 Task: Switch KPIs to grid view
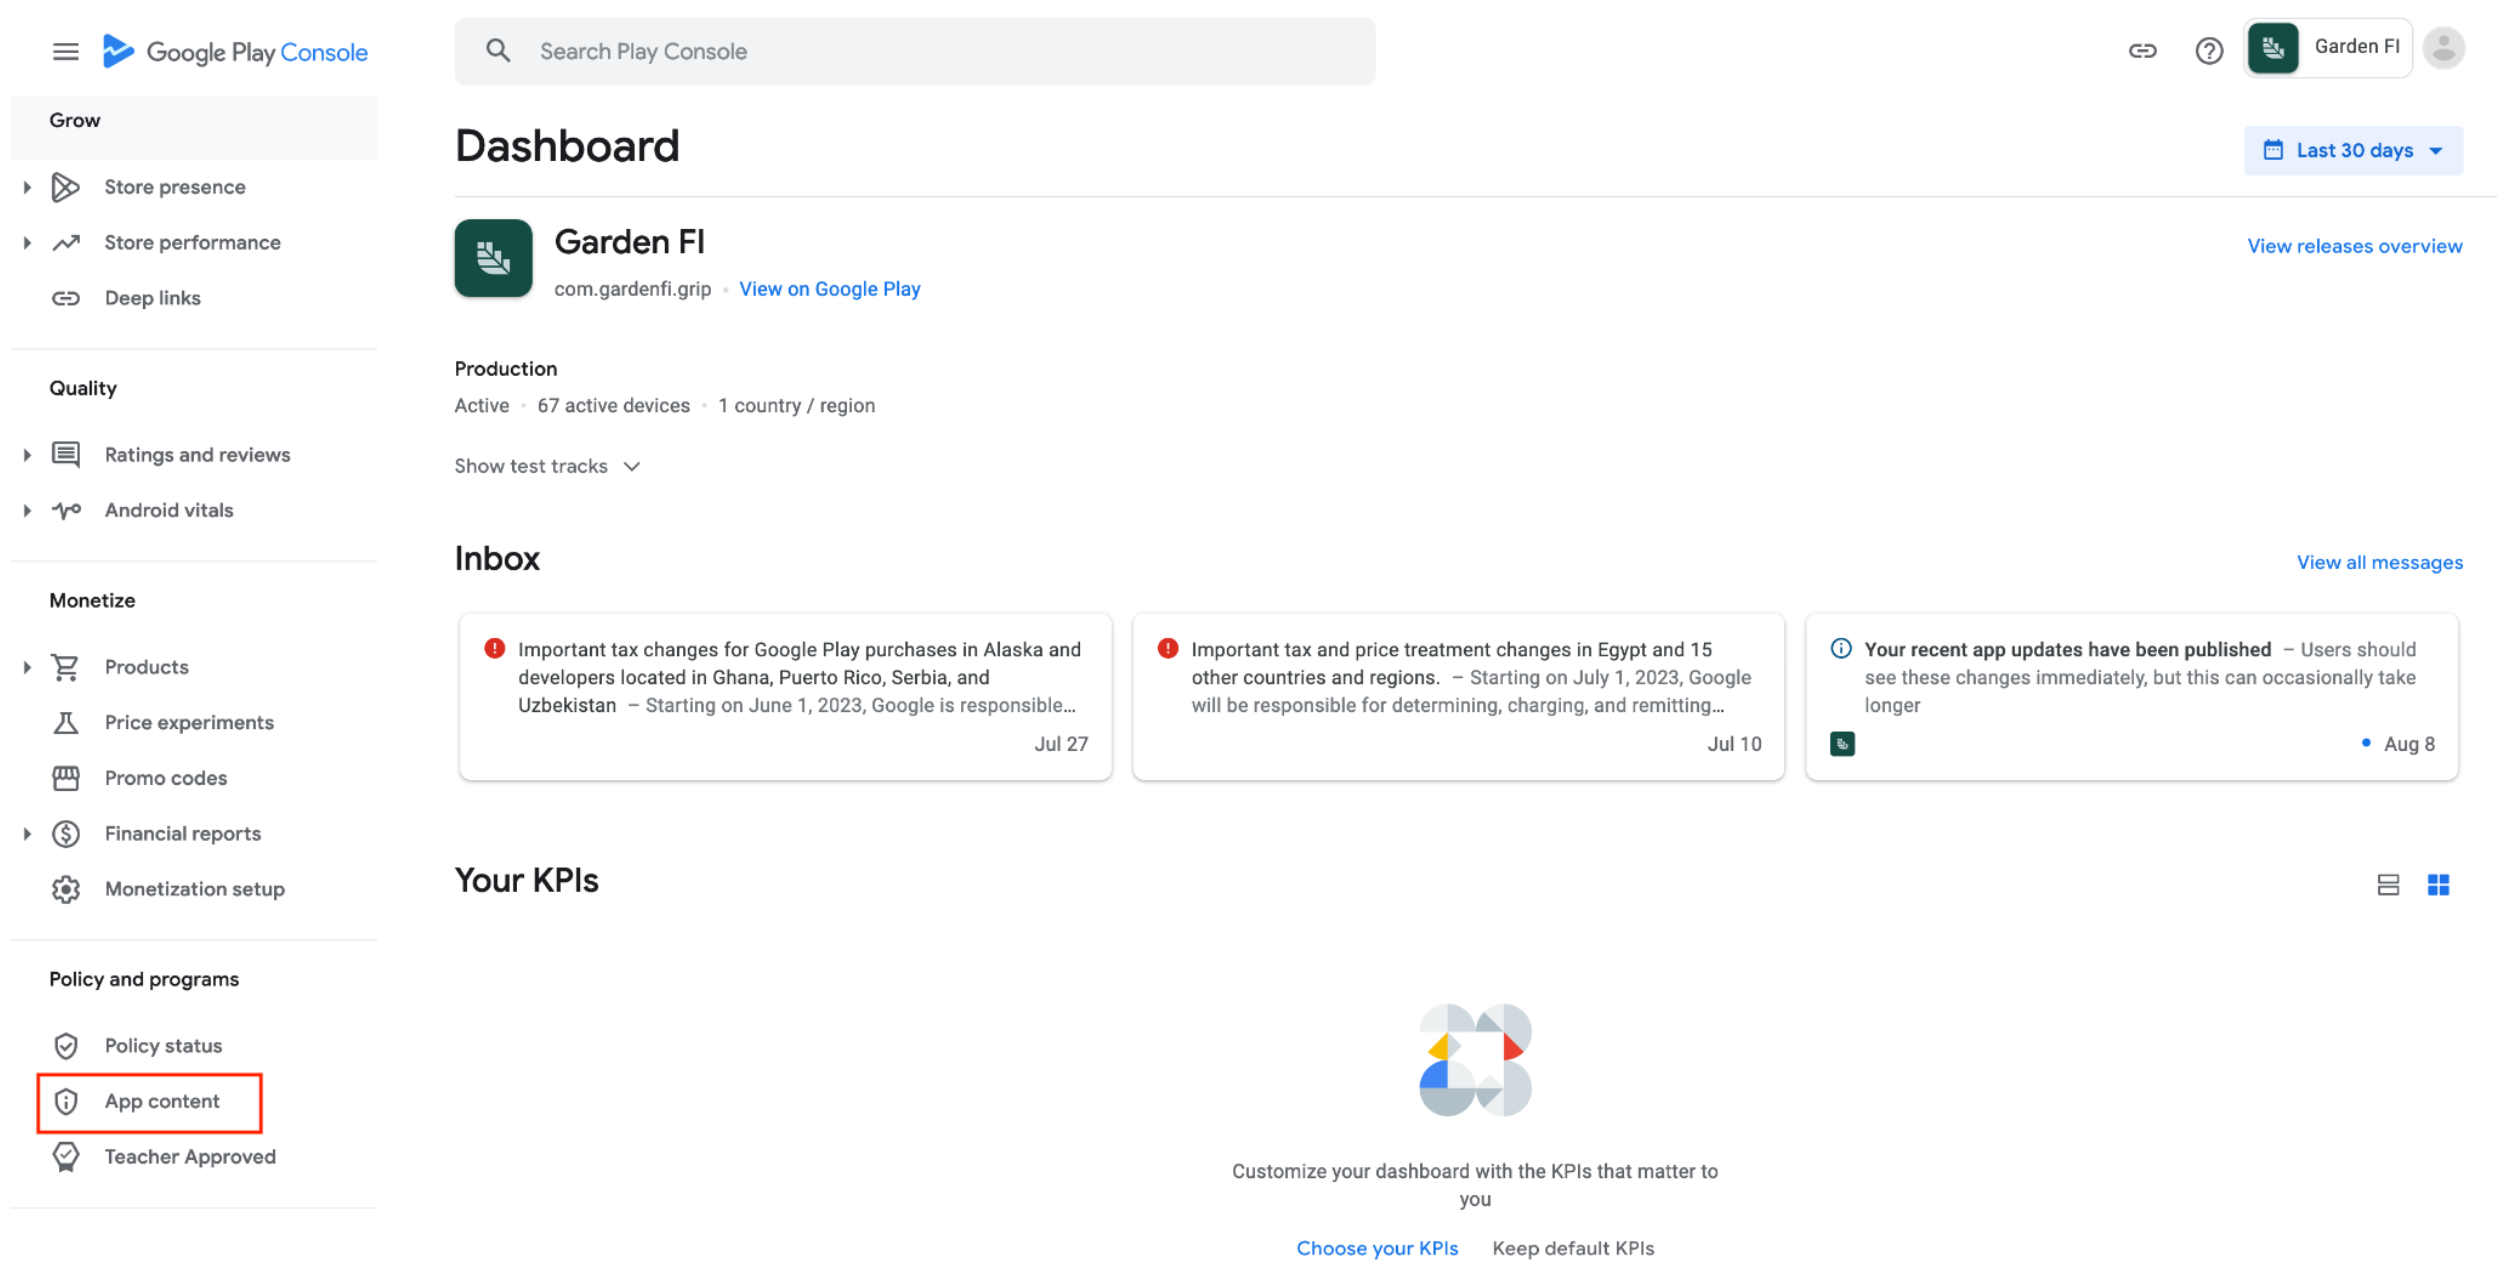tap(2438, 885)
